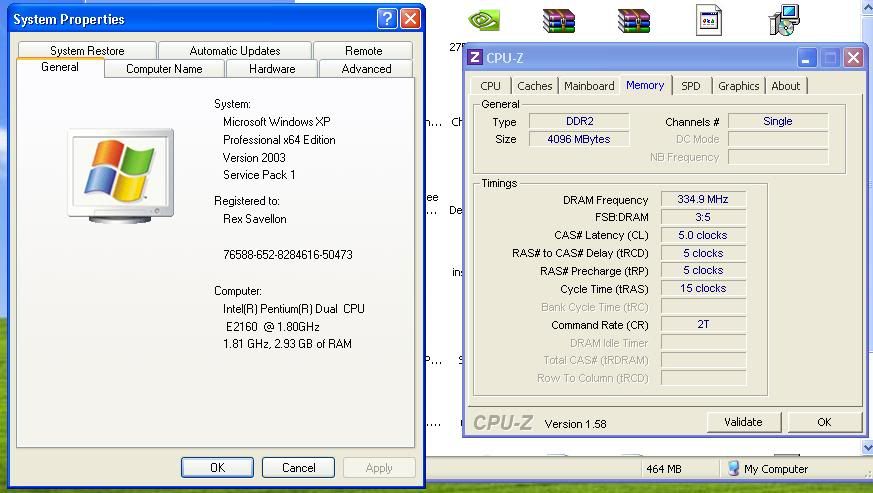Image resolution: width=873 pixels, height=493 pixels.
Task: Click the Validate button in CPU-Z
Action: point(744,422)
